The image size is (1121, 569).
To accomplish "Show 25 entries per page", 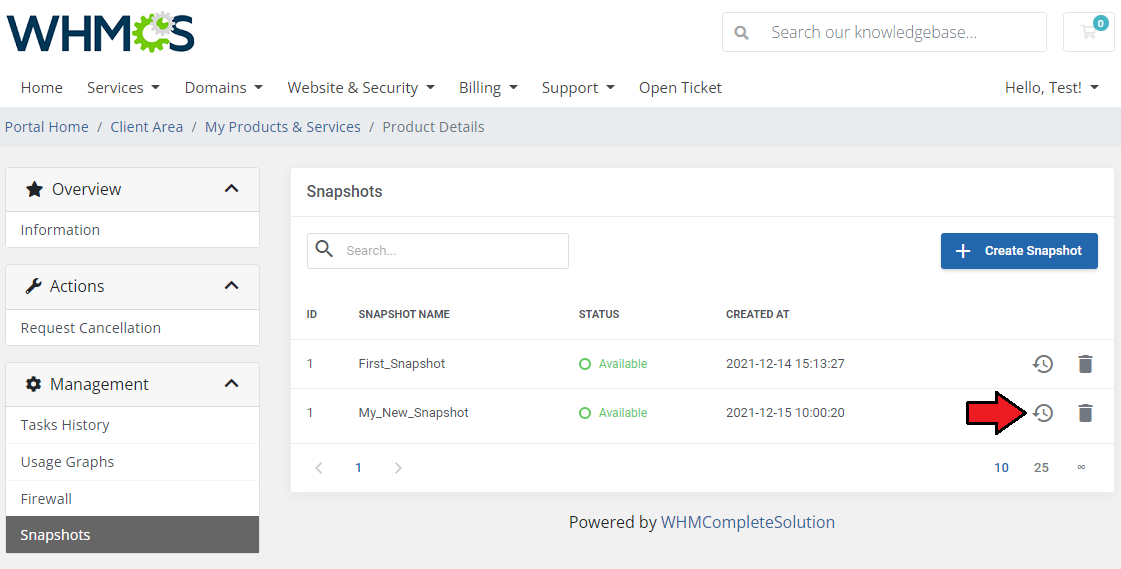I will point(1041,467).
